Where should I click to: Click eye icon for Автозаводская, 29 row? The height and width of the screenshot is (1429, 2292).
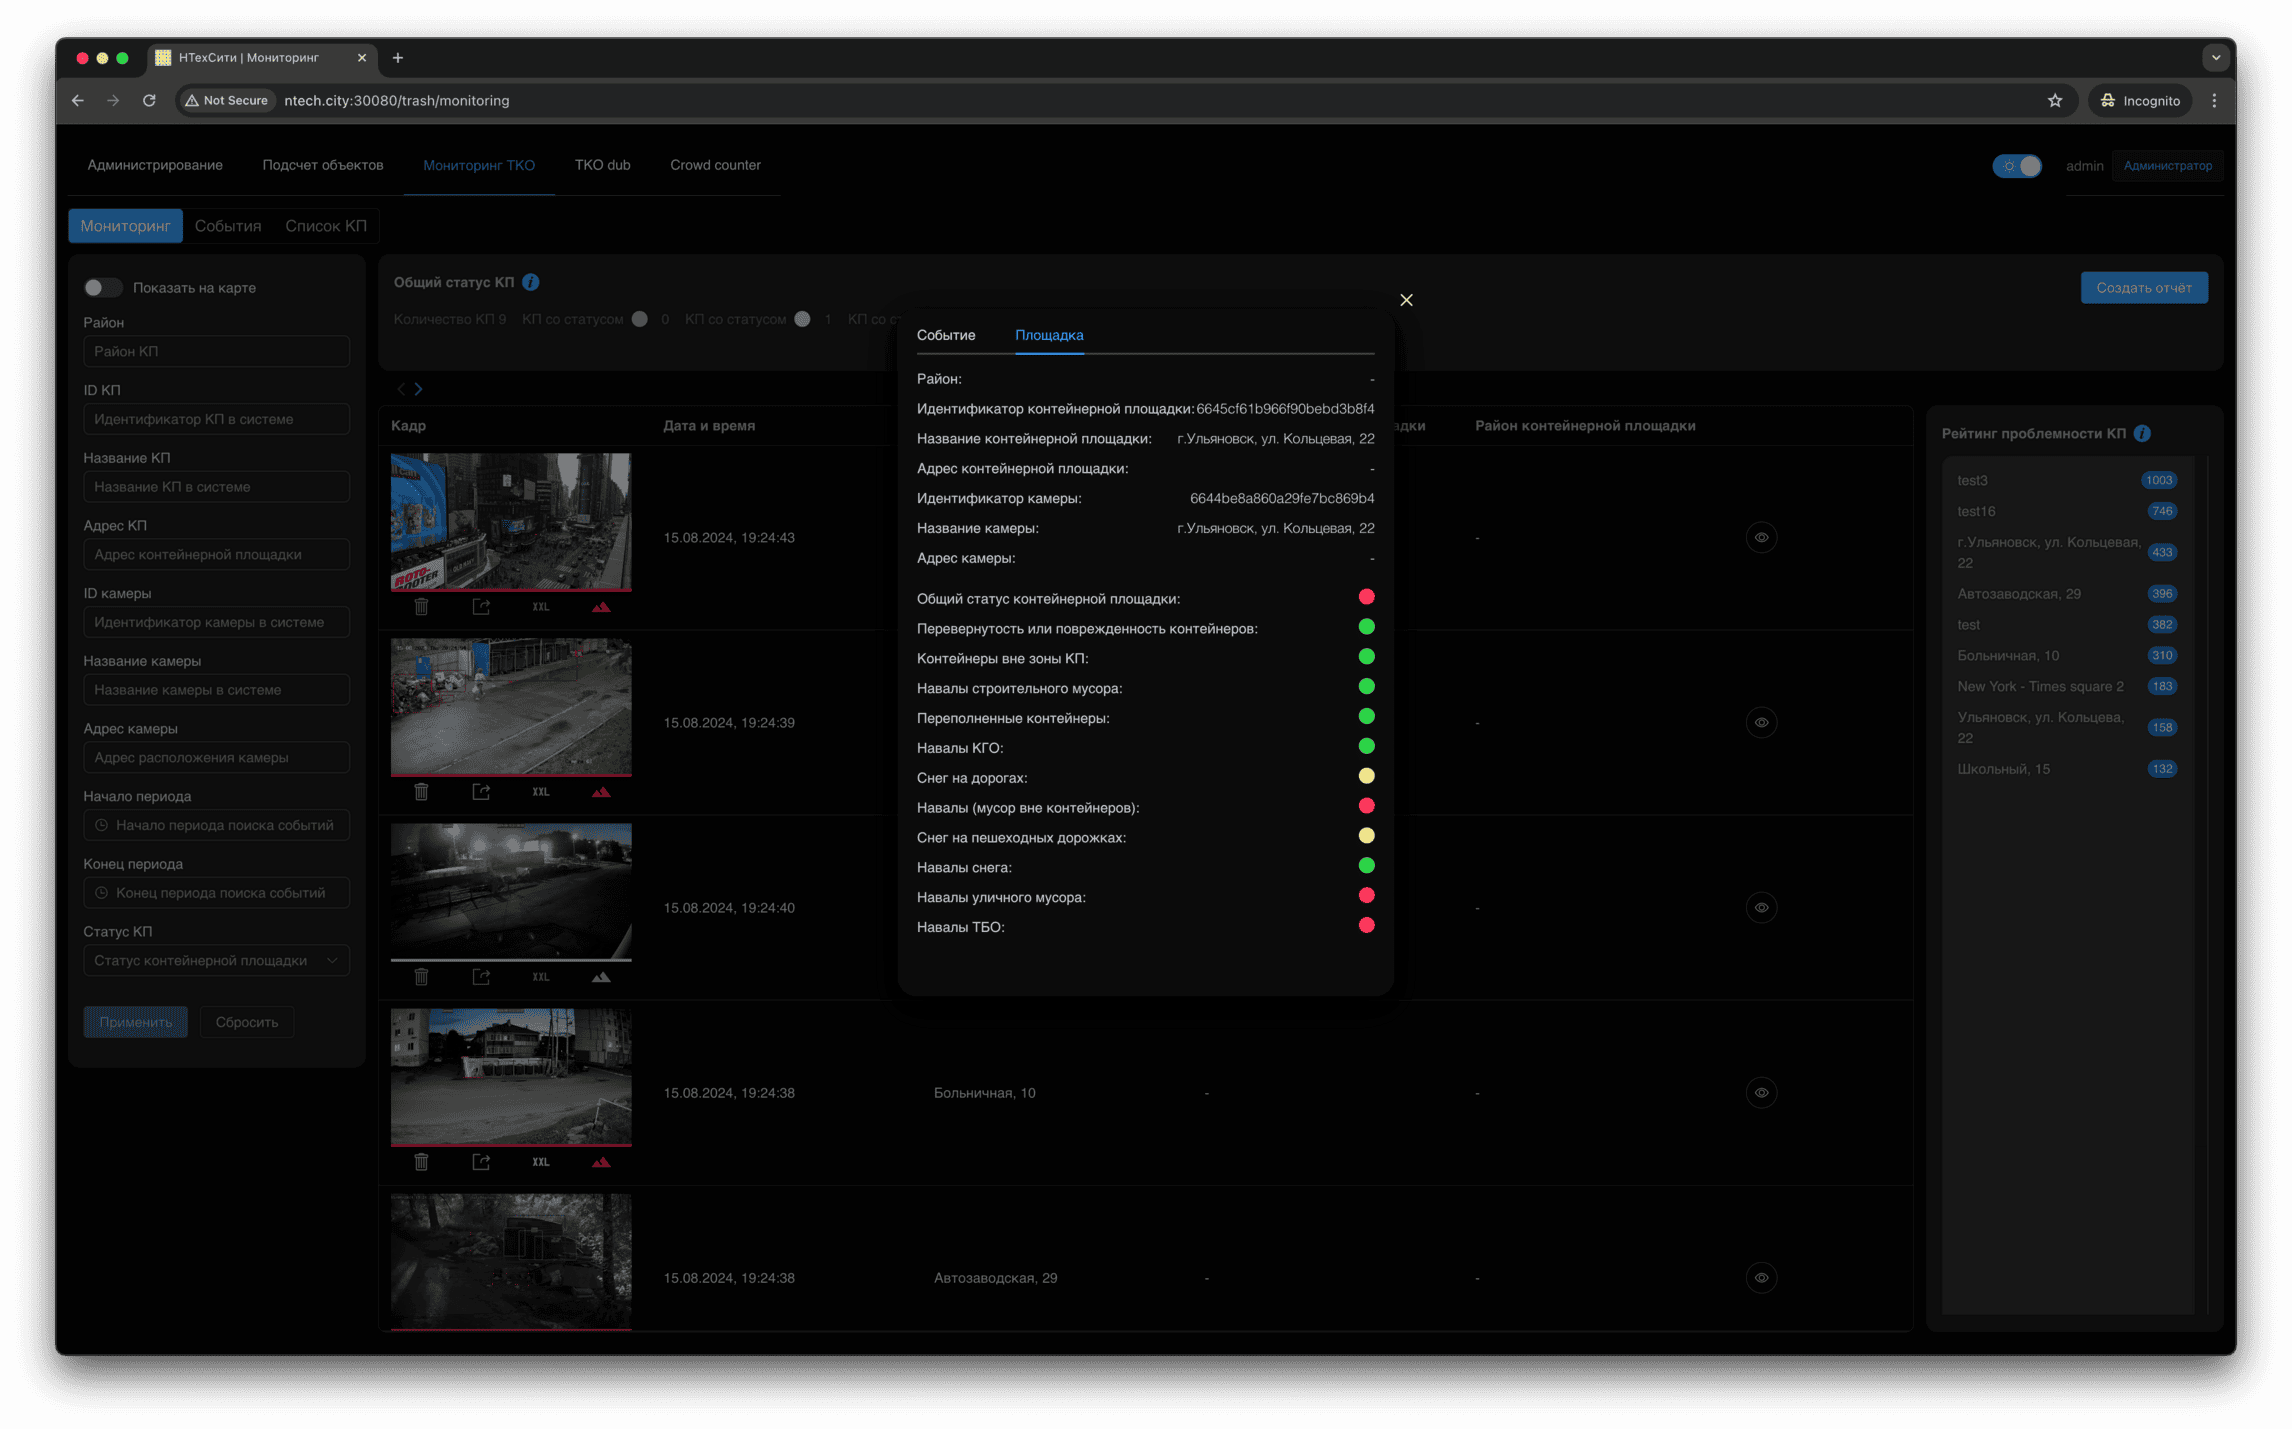click(x=1761, y=1278)
